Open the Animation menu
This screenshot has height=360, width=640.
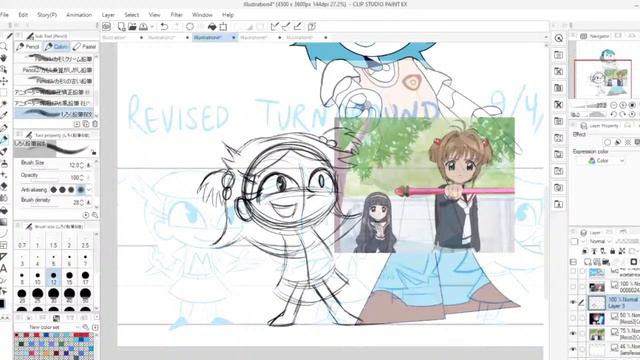(79, 15)
